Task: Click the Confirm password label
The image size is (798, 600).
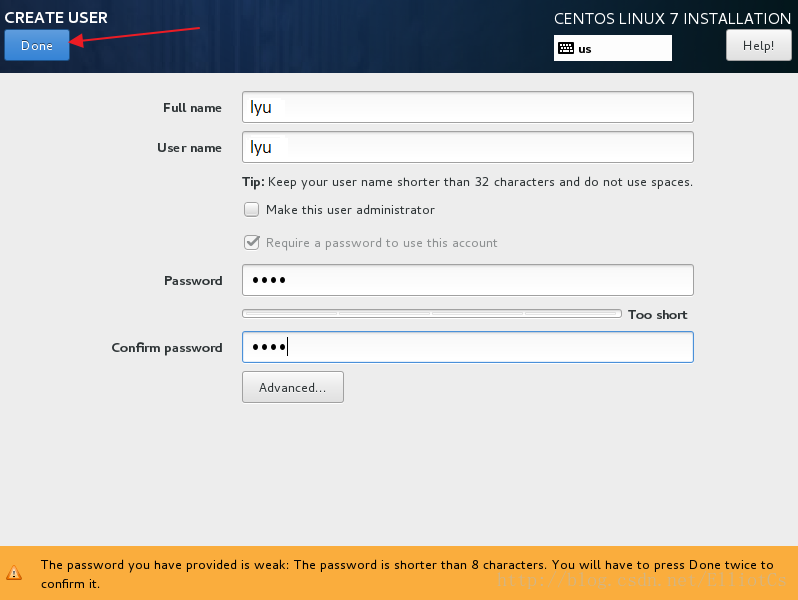Action: 167,348
